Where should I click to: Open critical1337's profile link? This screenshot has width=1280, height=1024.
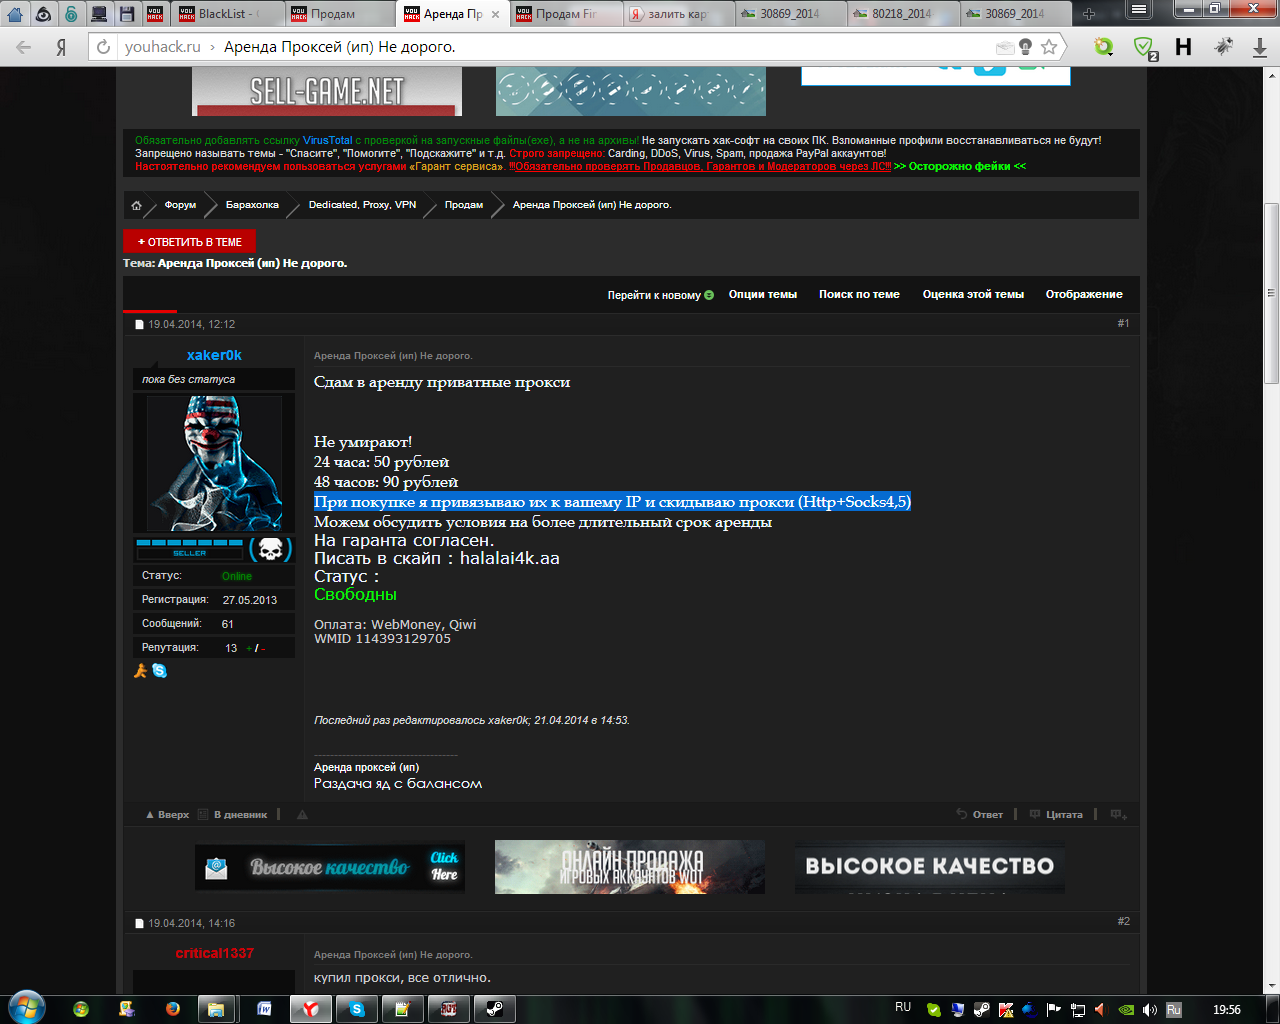[x=214, y=953]
